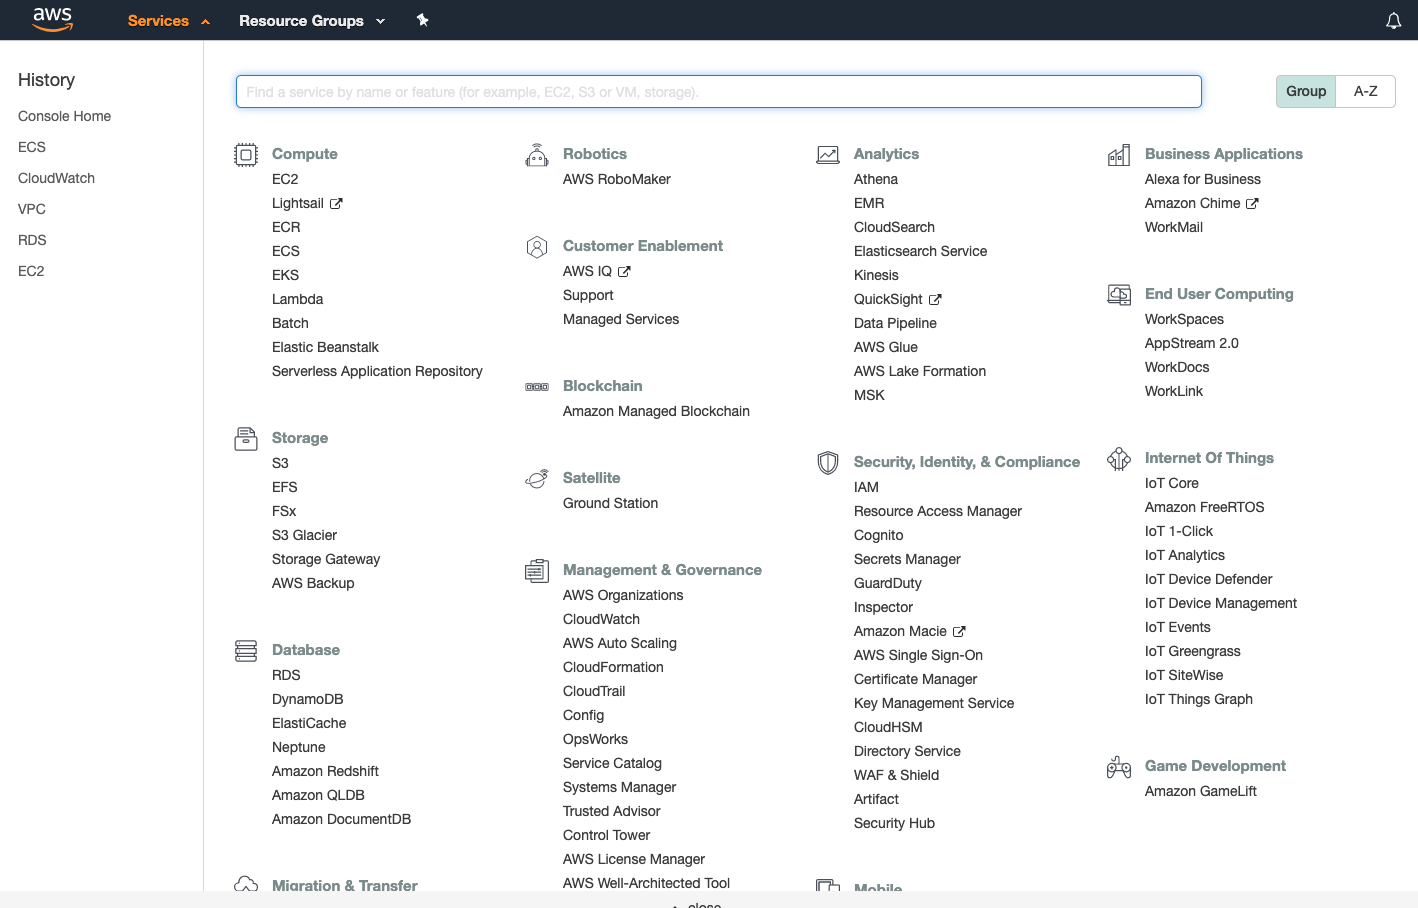Collapse the Services dropdown chevron
This screenshot has width=1418, height=908.
pyautogui.click(x=203, y=20)
